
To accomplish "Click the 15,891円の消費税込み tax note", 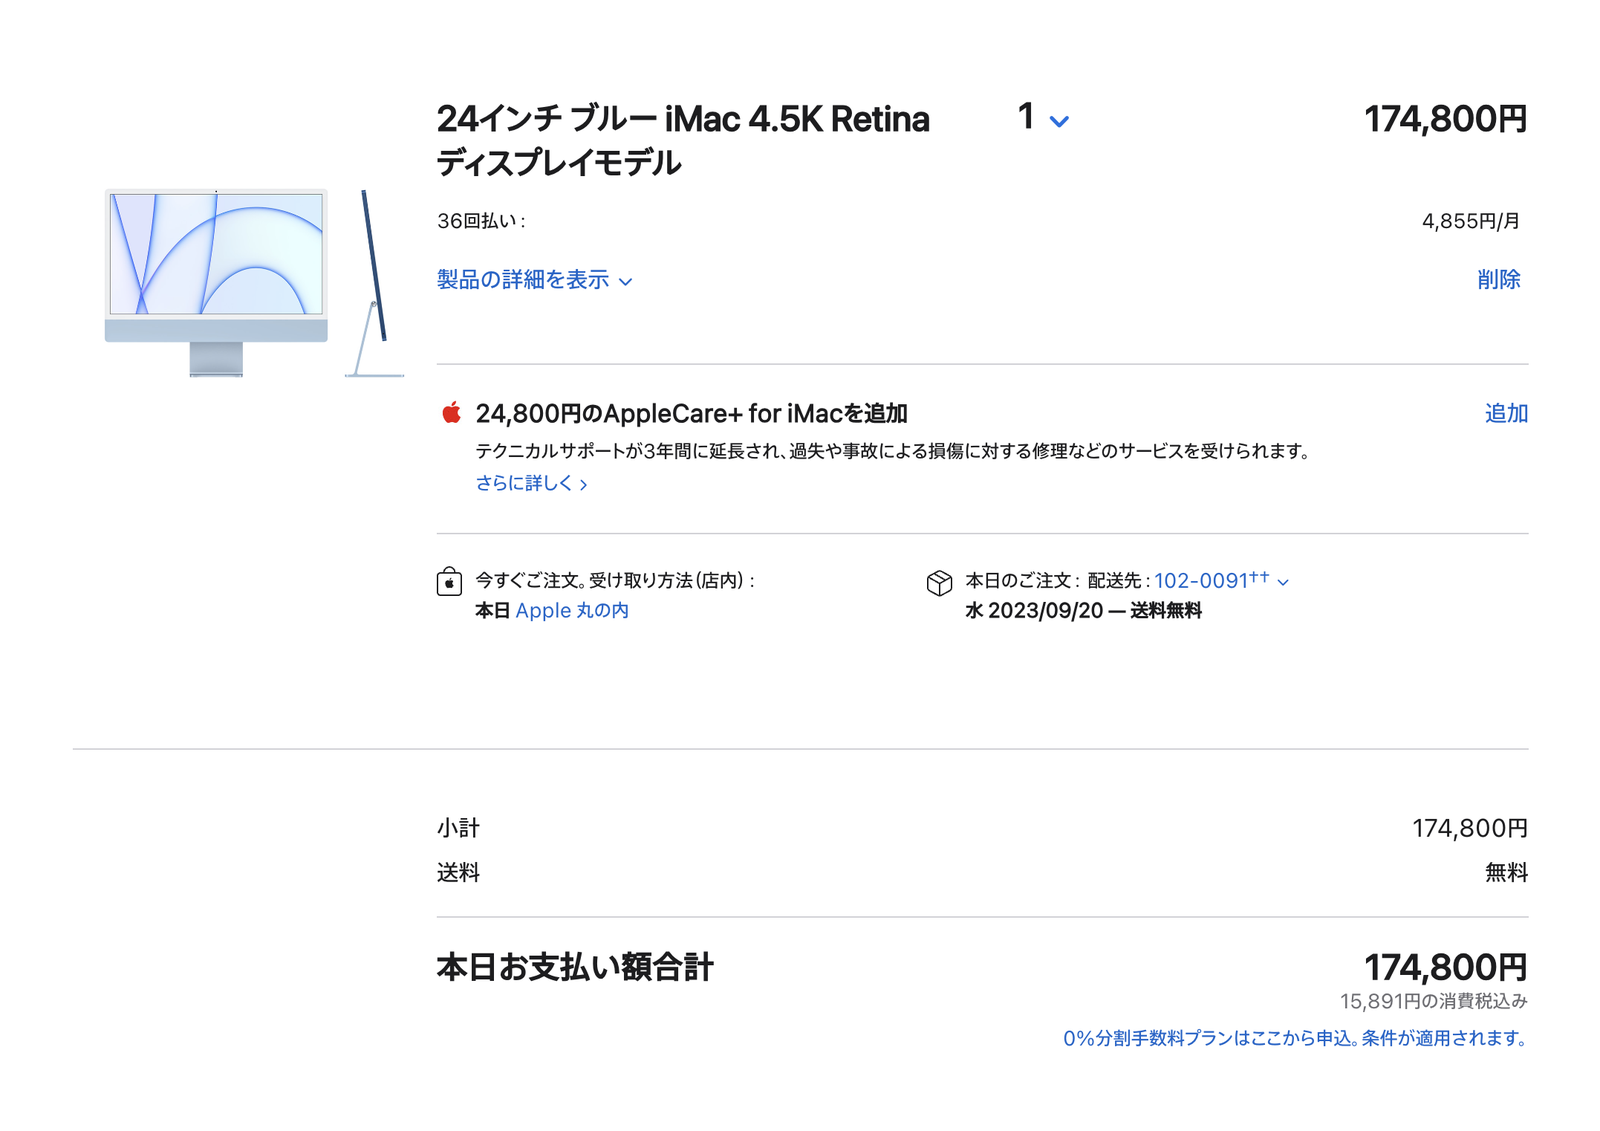I will (1434, 1001).
